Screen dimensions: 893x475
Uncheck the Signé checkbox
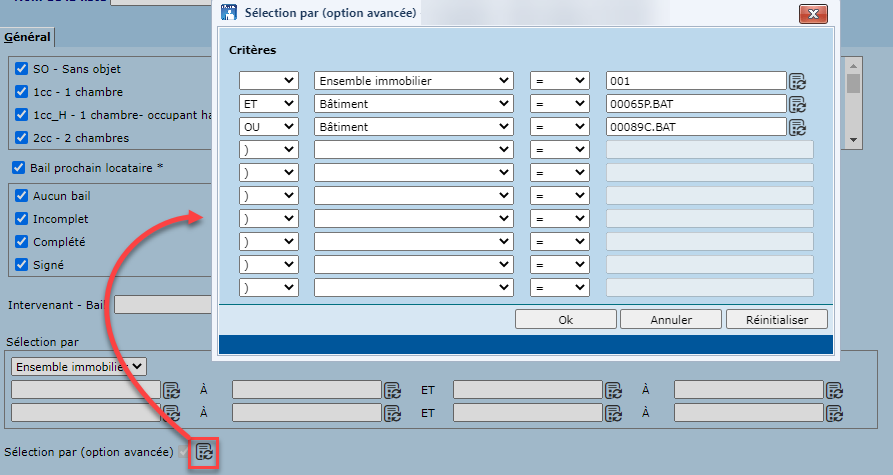click(22, 265)
